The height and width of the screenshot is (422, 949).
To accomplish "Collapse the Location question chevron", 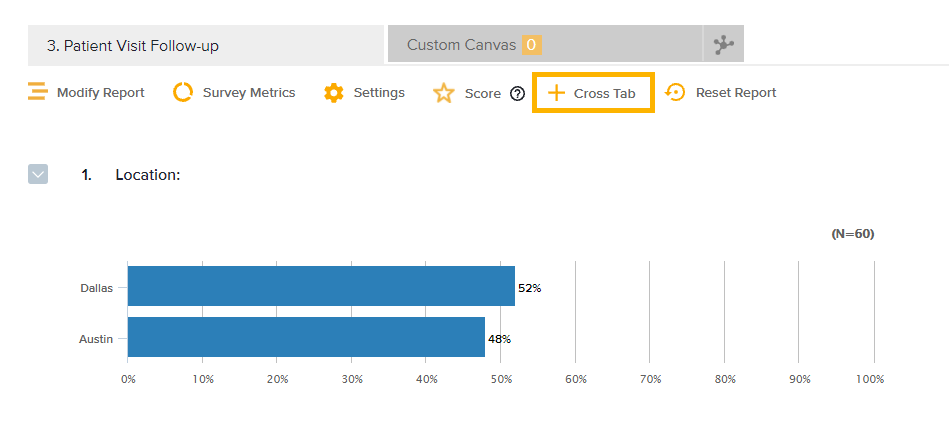I will (x=38, y=174).
